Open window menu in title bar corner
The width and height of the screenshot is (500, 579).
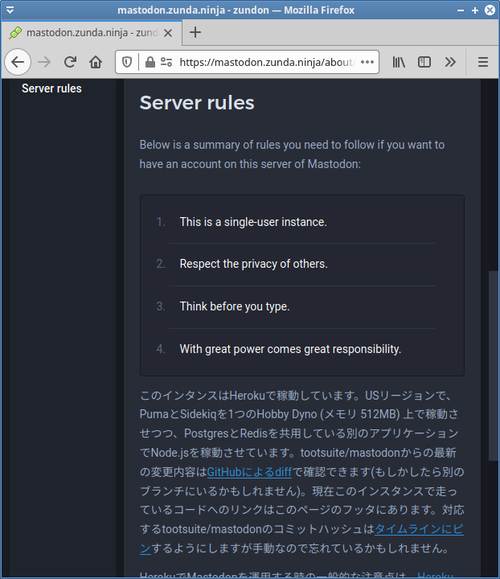(10, 10)
